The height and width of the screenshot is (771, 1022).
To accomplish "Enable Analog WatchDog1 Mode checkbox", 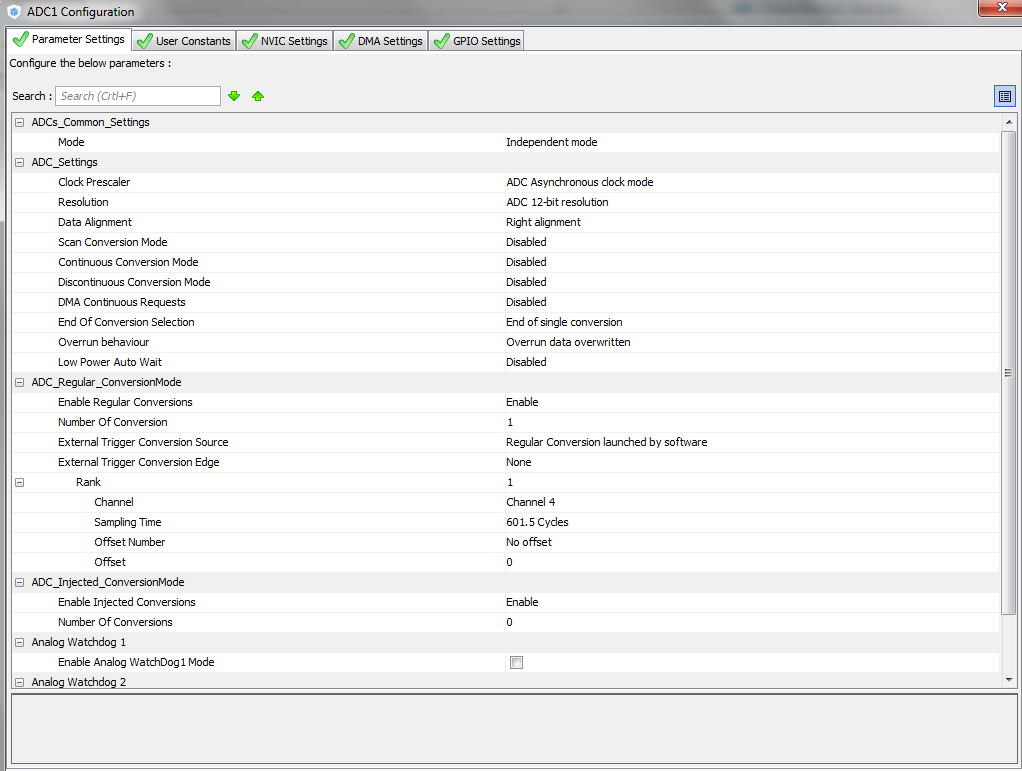I will pyautogui.click(x=516, y=662).
